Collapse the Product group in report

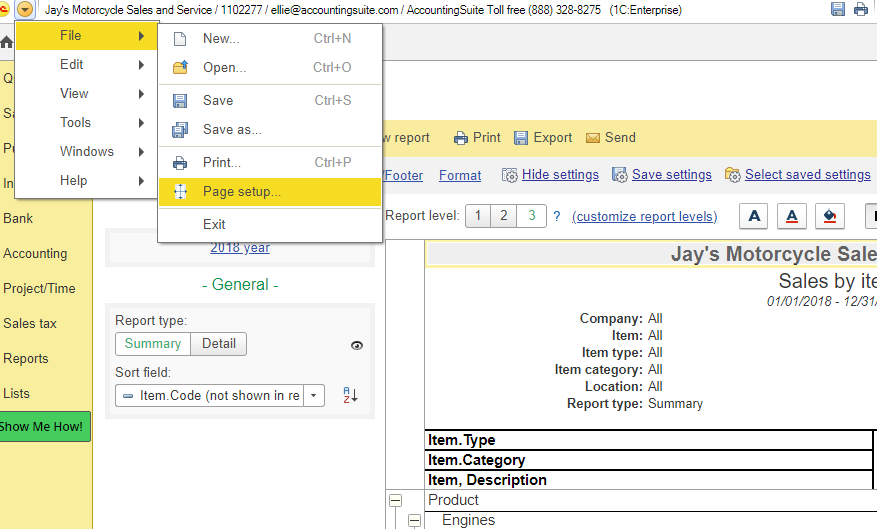point(395,500)
